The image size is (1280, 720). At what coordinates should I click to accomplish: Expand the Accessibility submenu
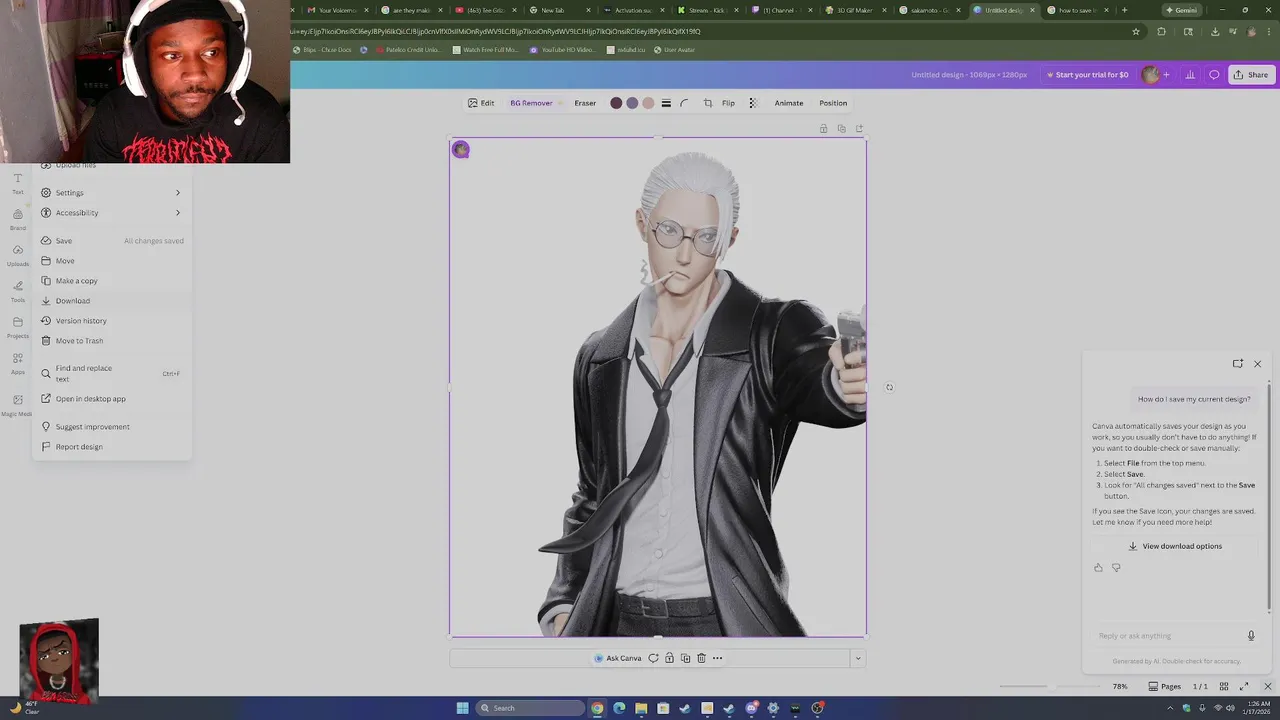point(111,213)
